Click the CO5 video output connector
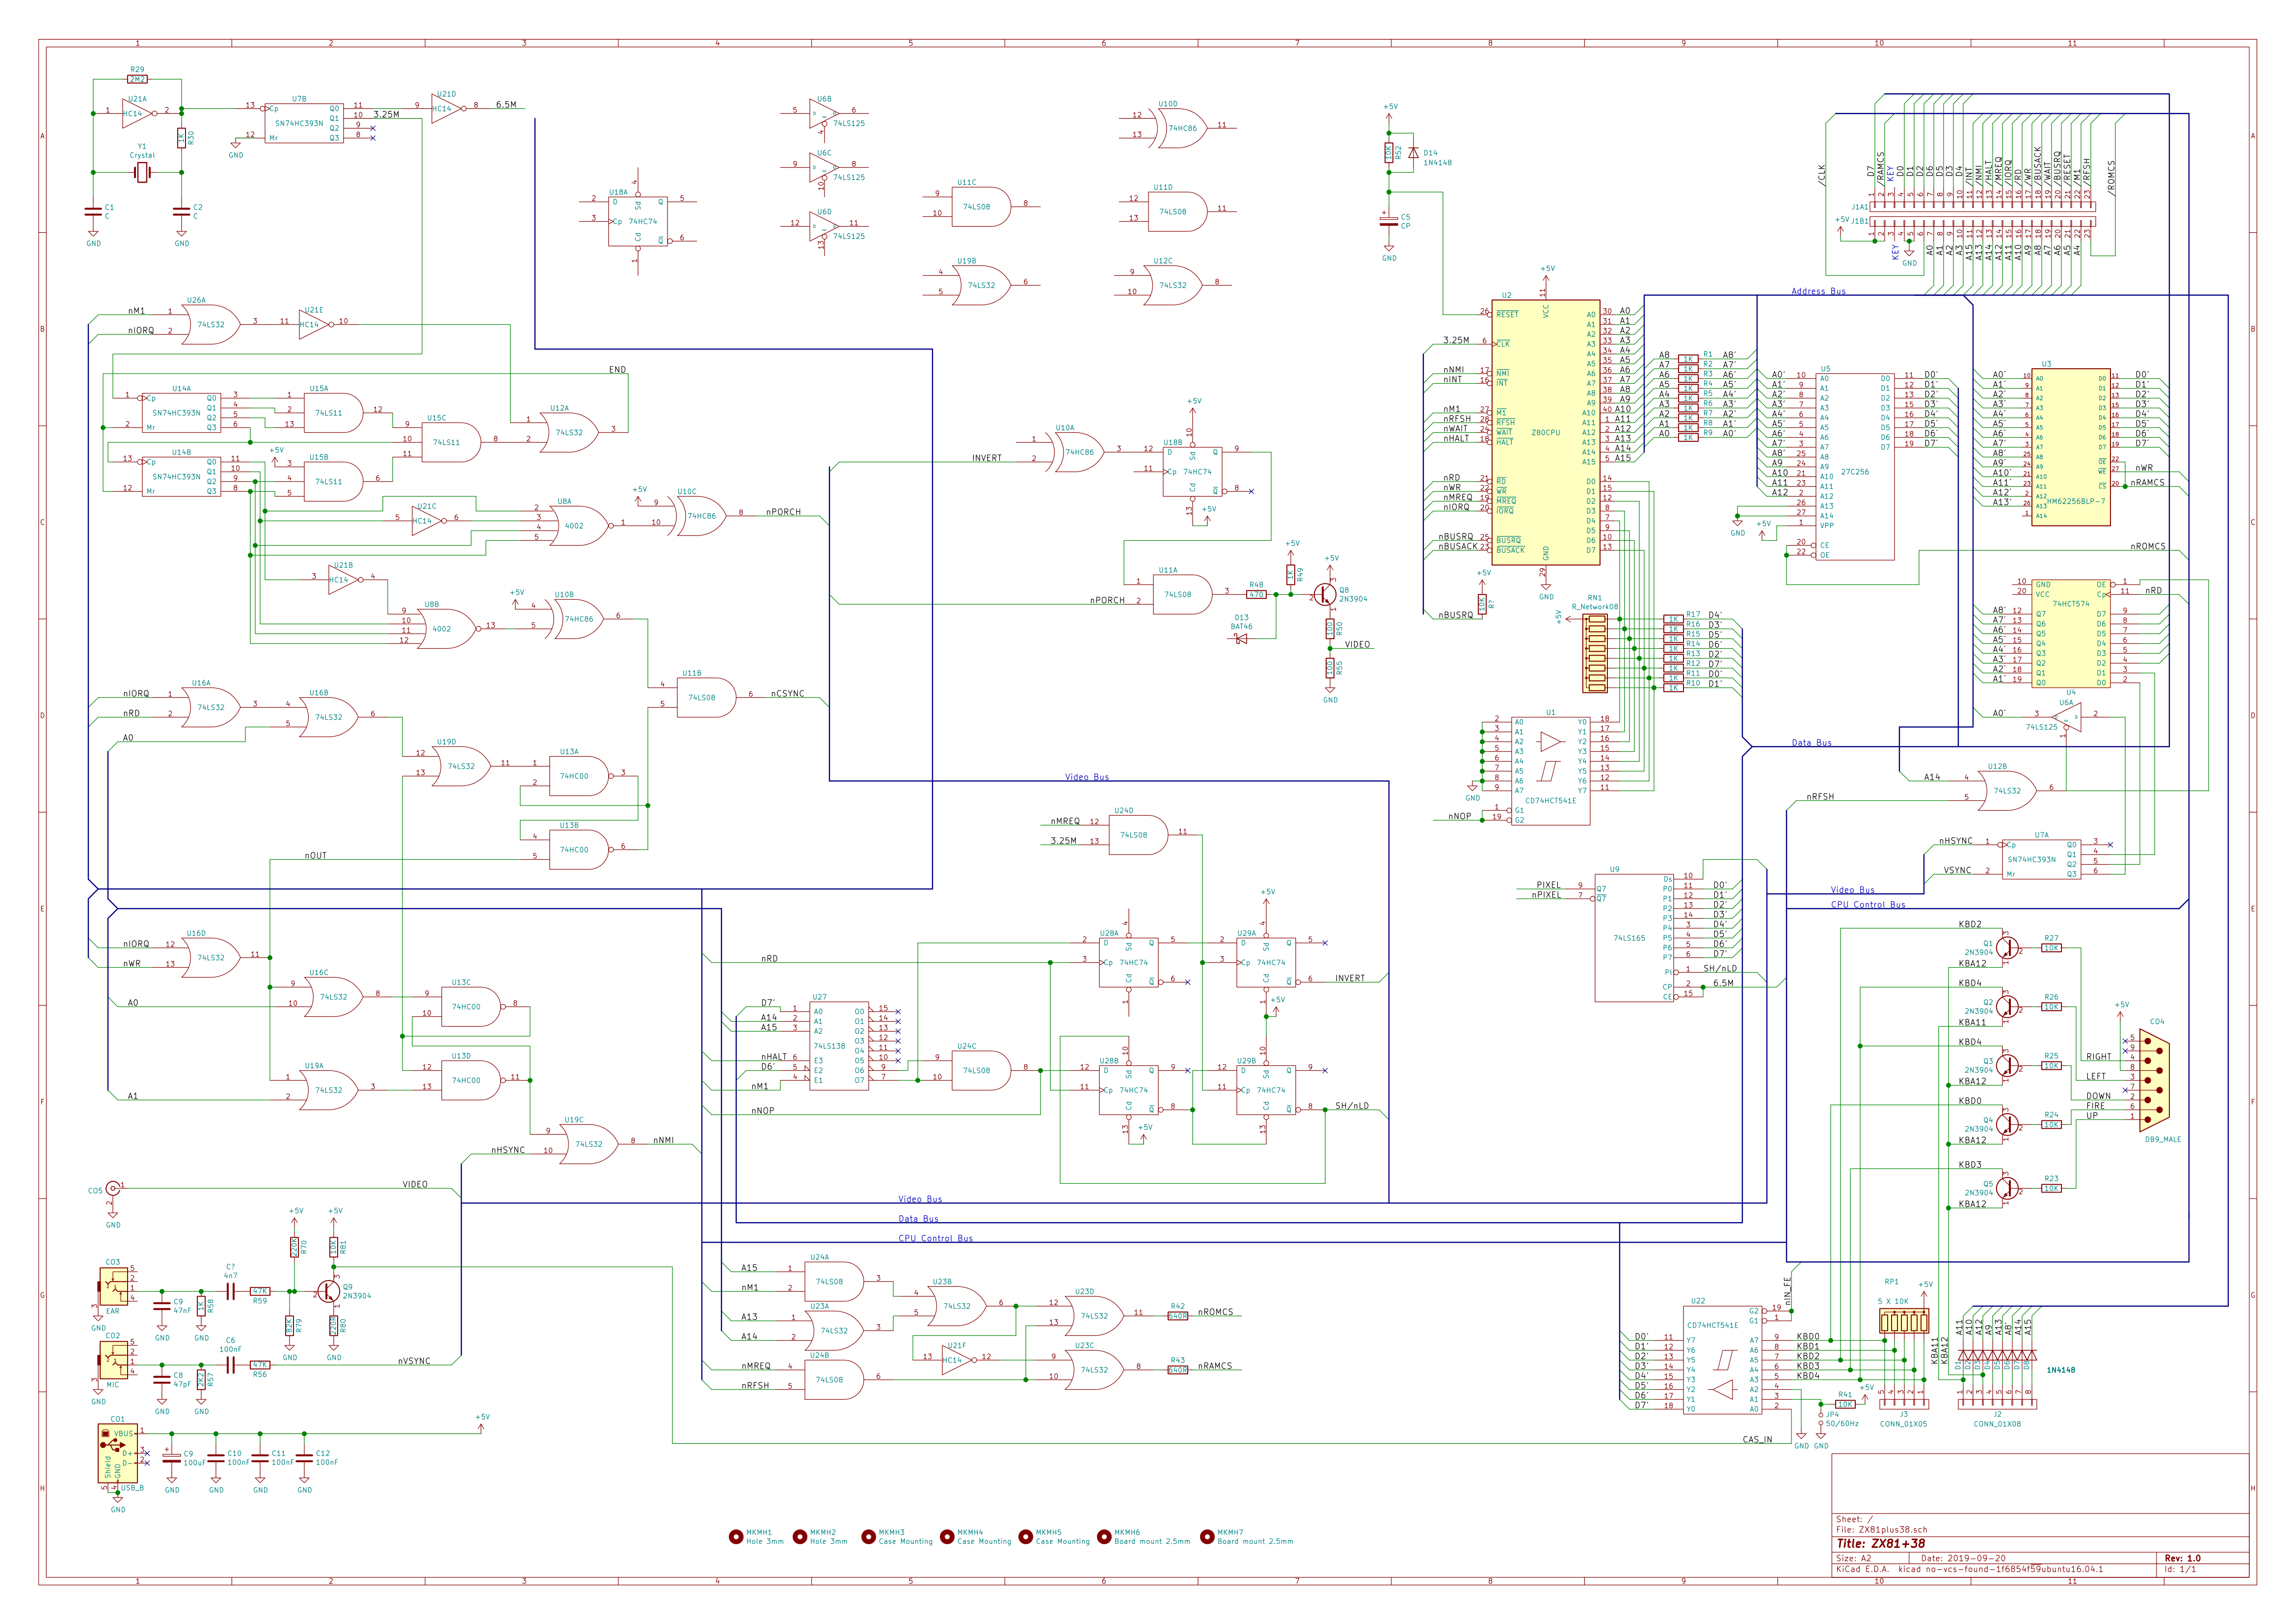 click(x=114, y=1188)
